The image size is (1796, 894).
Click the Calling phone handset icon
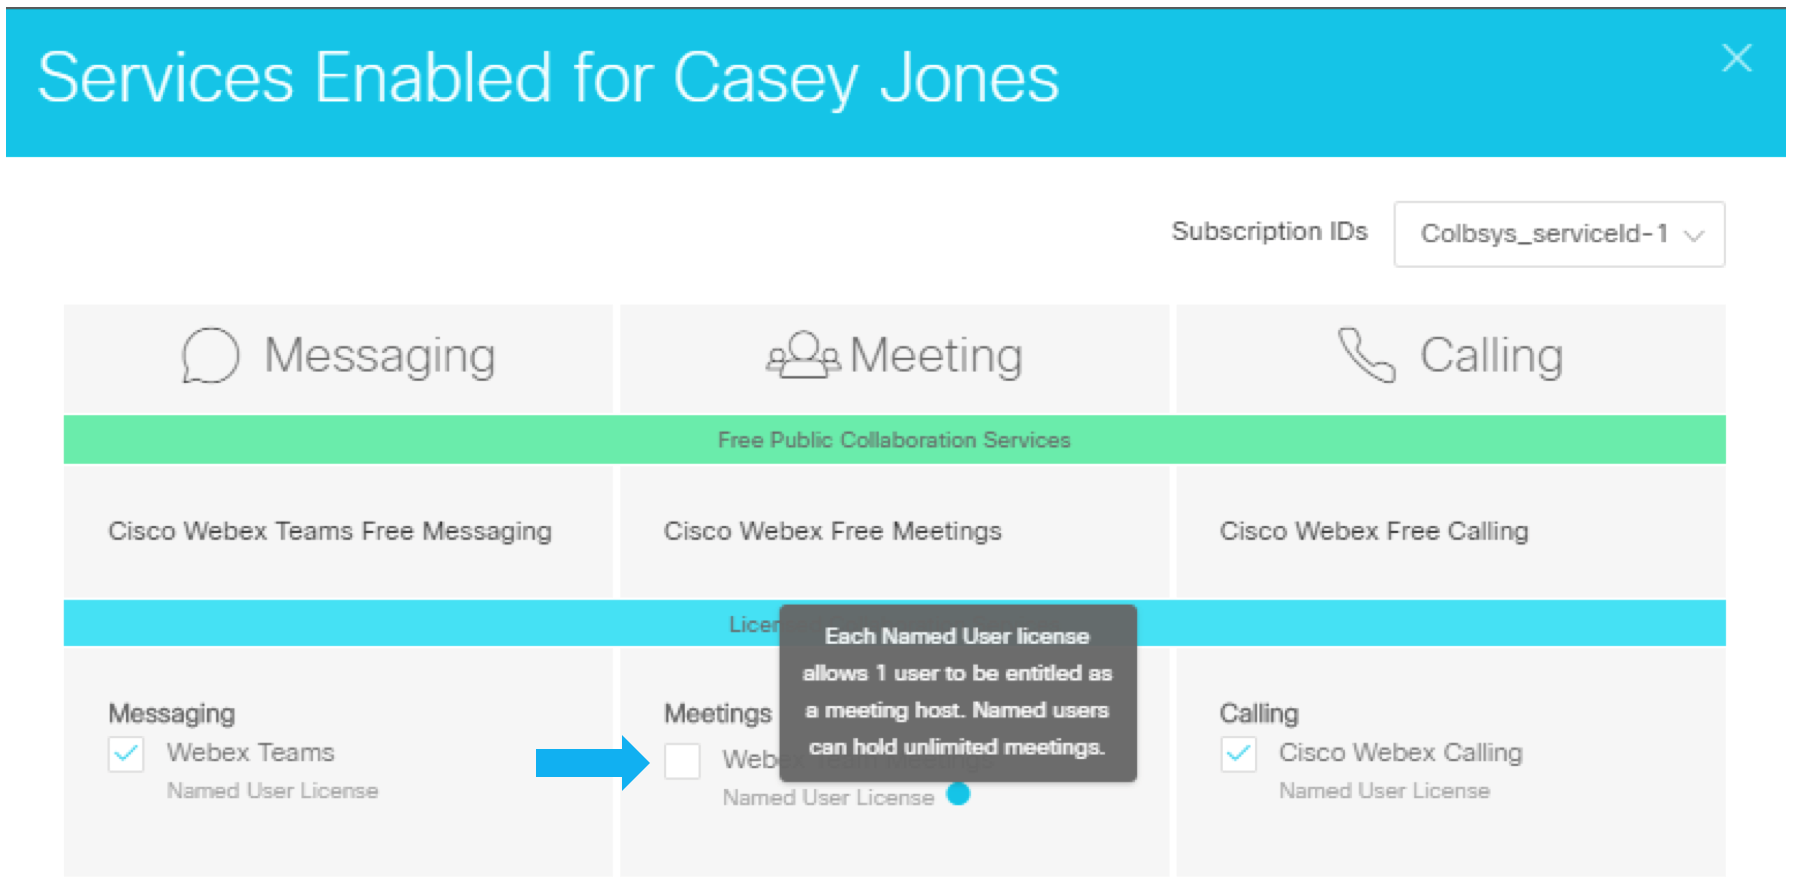point(1366,355)
